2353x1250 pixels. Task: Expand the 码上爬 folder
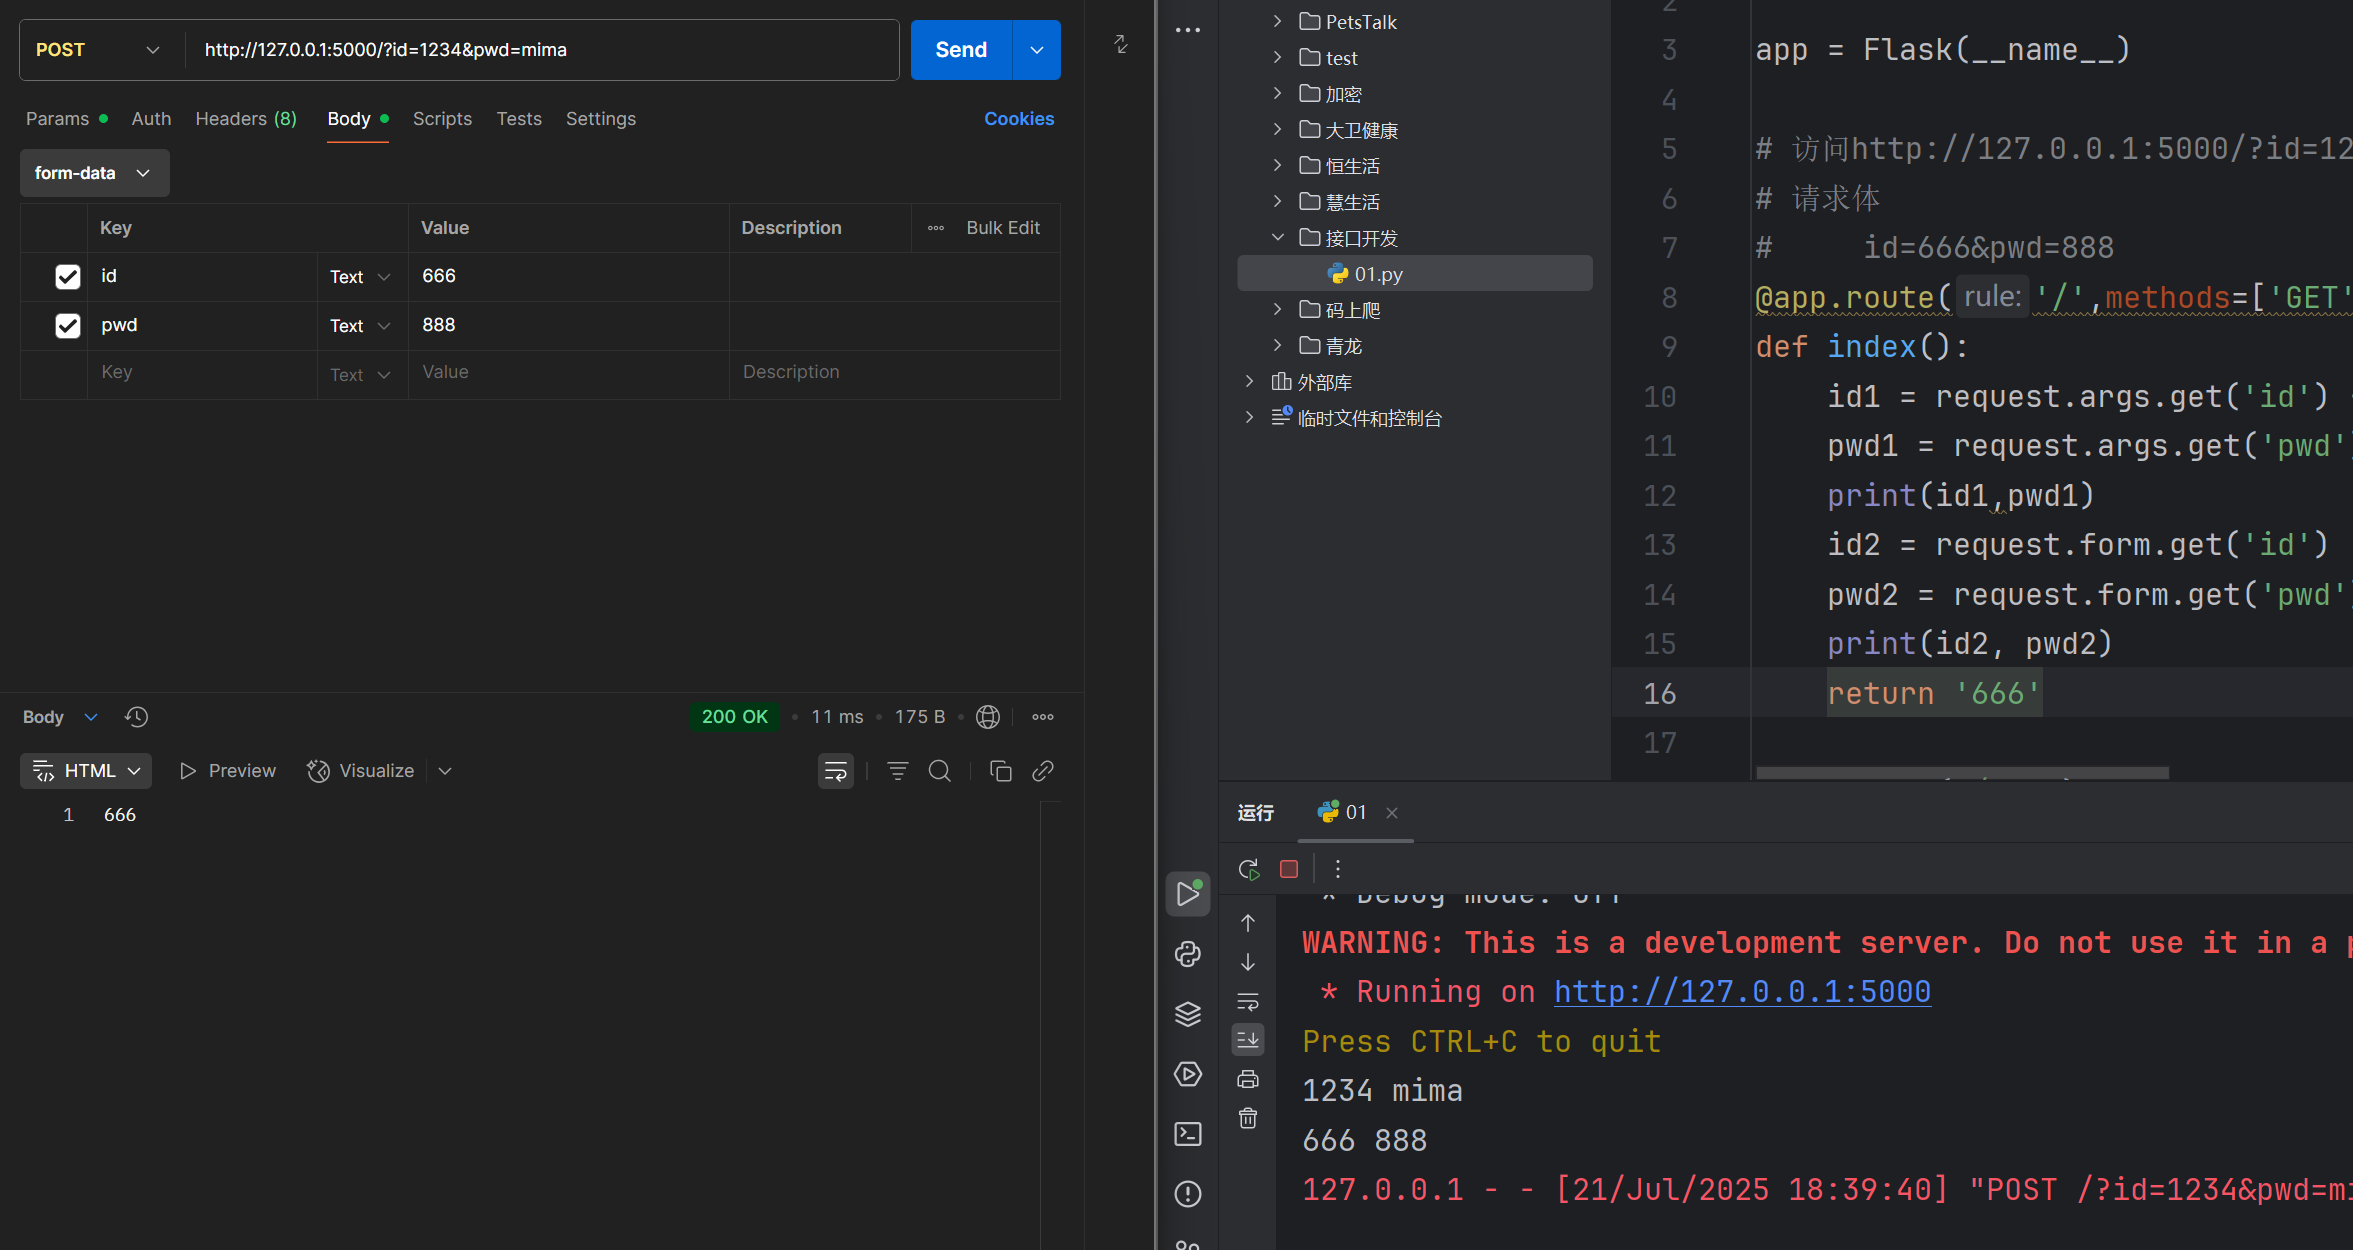point(1277,309)
